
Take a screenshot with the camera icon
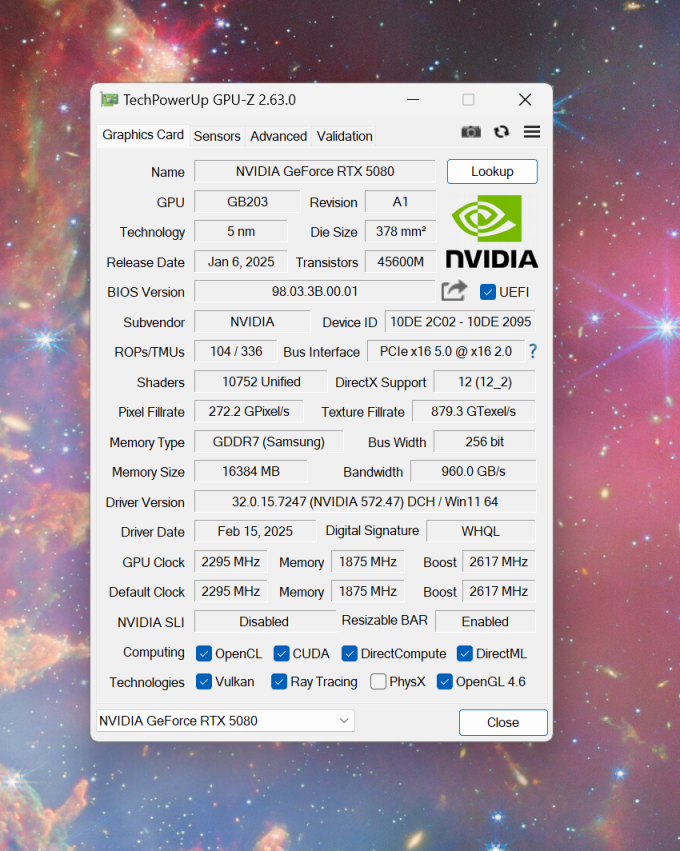[x=471, y=132]
